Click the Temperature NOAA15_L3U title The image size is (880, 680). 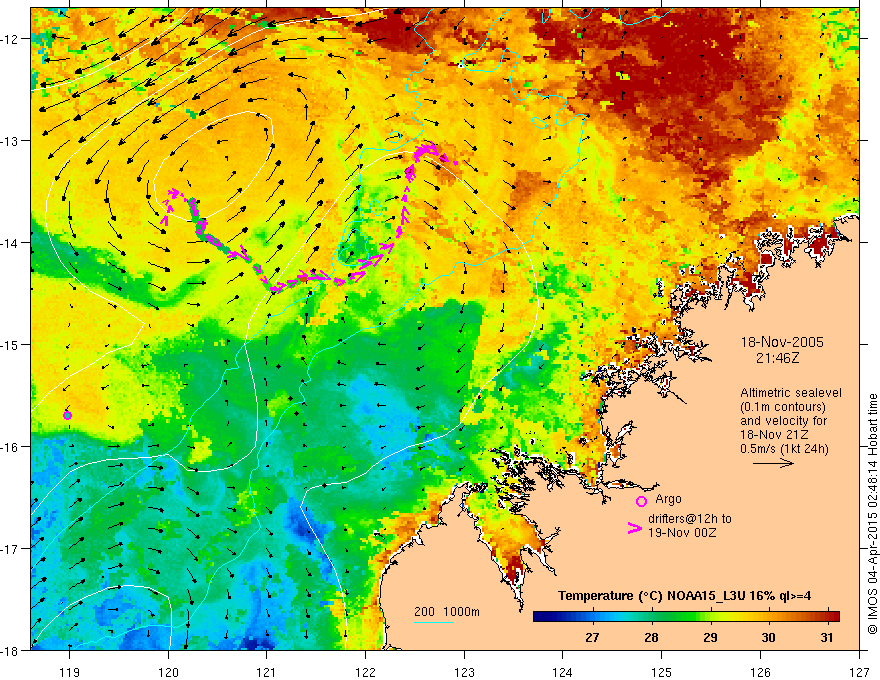tap(684, 595)
